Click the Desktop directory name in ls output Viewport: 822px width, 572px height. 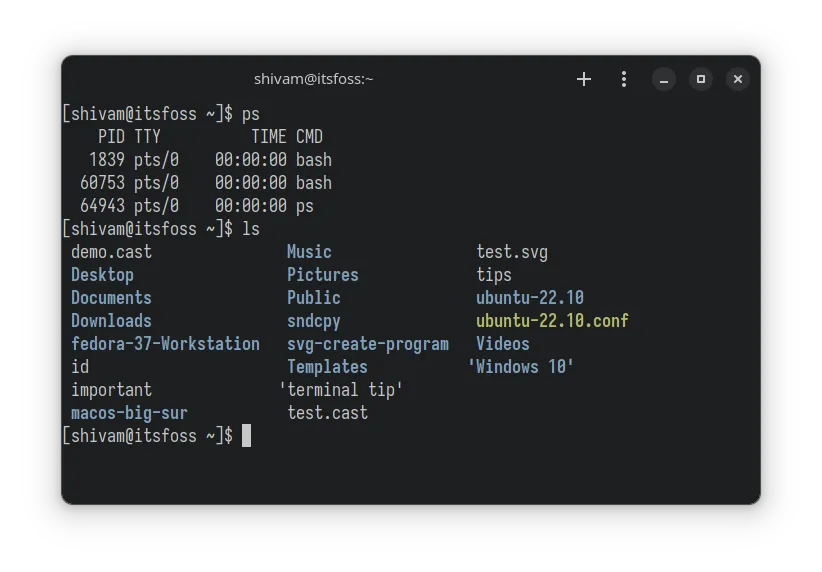[x=102, y=275]
